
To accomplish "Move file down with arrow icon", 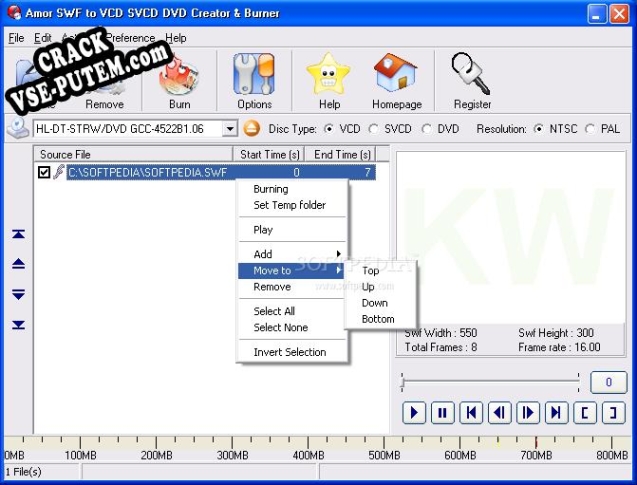I will click(19, 294).
